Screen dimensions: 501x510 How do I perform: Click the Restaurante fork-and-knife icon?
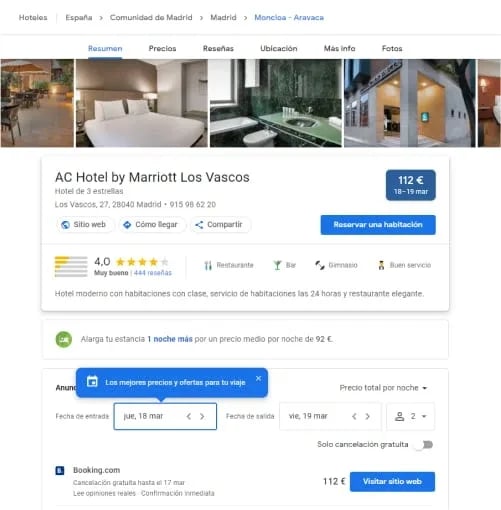tap(208, 266)
